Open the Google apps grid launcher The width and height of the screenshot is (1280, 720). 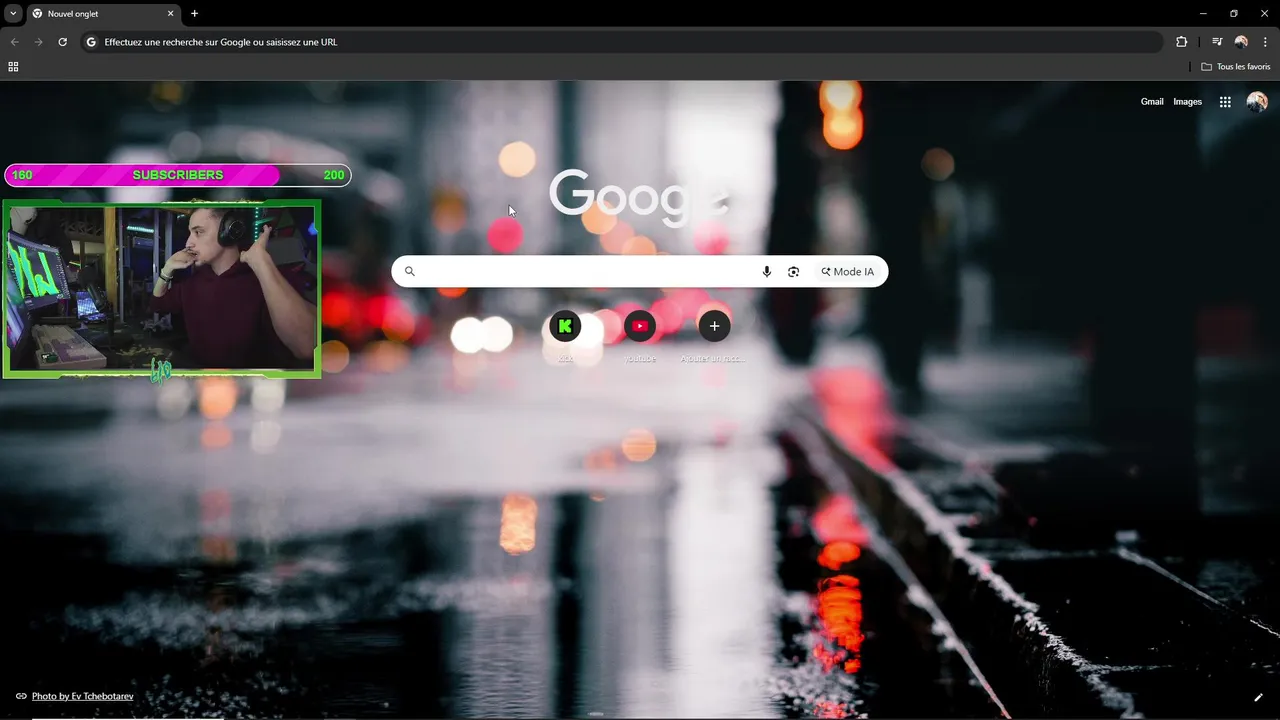tap(1225, 102)
